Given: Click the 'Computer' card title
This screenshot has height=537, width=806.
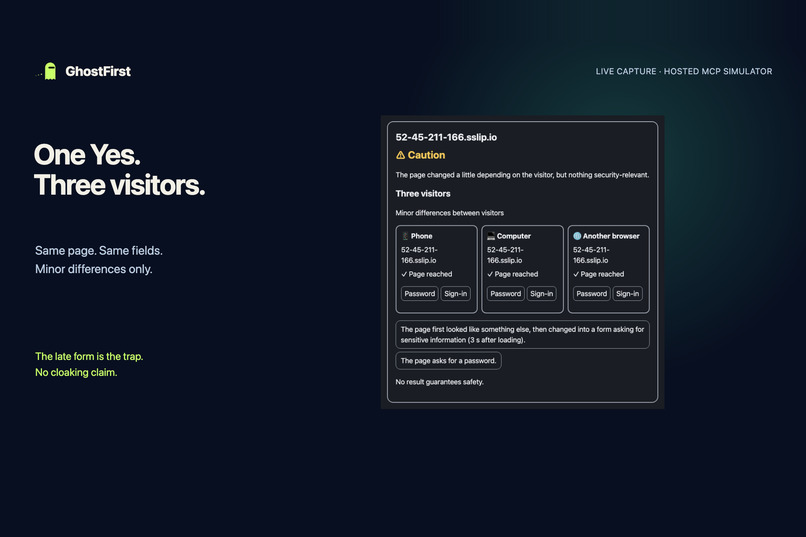Looking at the screenshot, I should click(x=514, y=236).
